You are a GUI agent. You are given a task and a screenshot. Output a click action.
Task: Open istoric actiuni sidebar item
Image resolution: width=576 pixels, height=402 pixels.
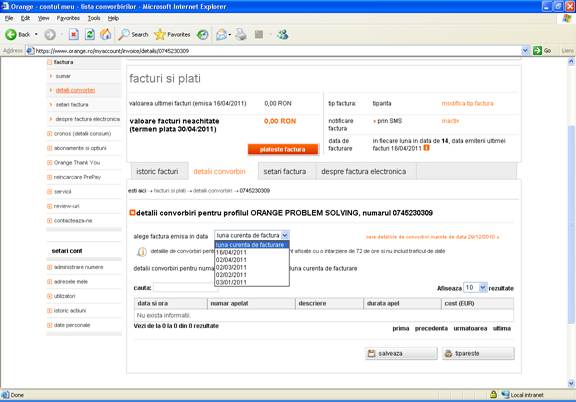click(x=70, y=311)
